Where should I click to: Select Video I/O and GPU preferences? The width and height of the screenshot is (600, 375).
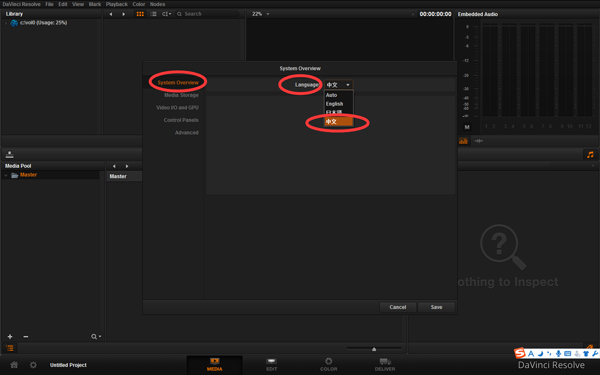click(177, 108)
